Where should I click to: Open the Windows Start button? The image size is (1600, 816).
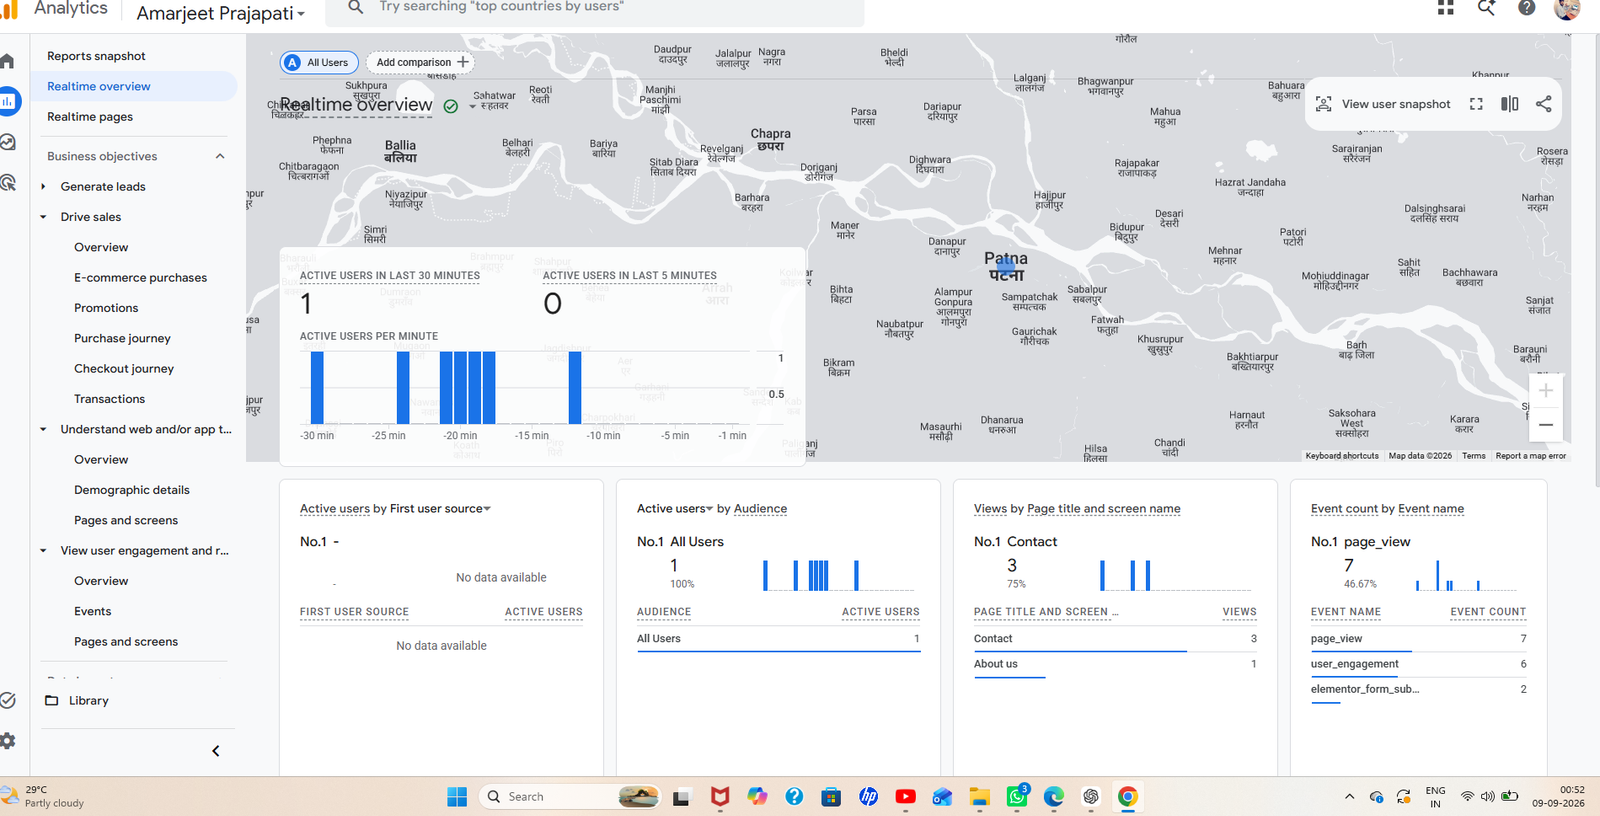pyautogui.click(x=457, y=797)
